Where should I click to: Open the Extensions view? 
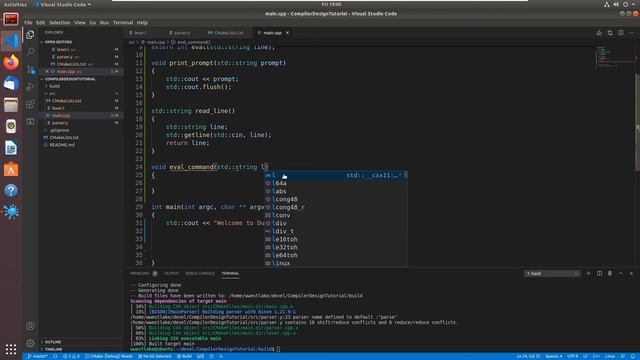[30, 104]
